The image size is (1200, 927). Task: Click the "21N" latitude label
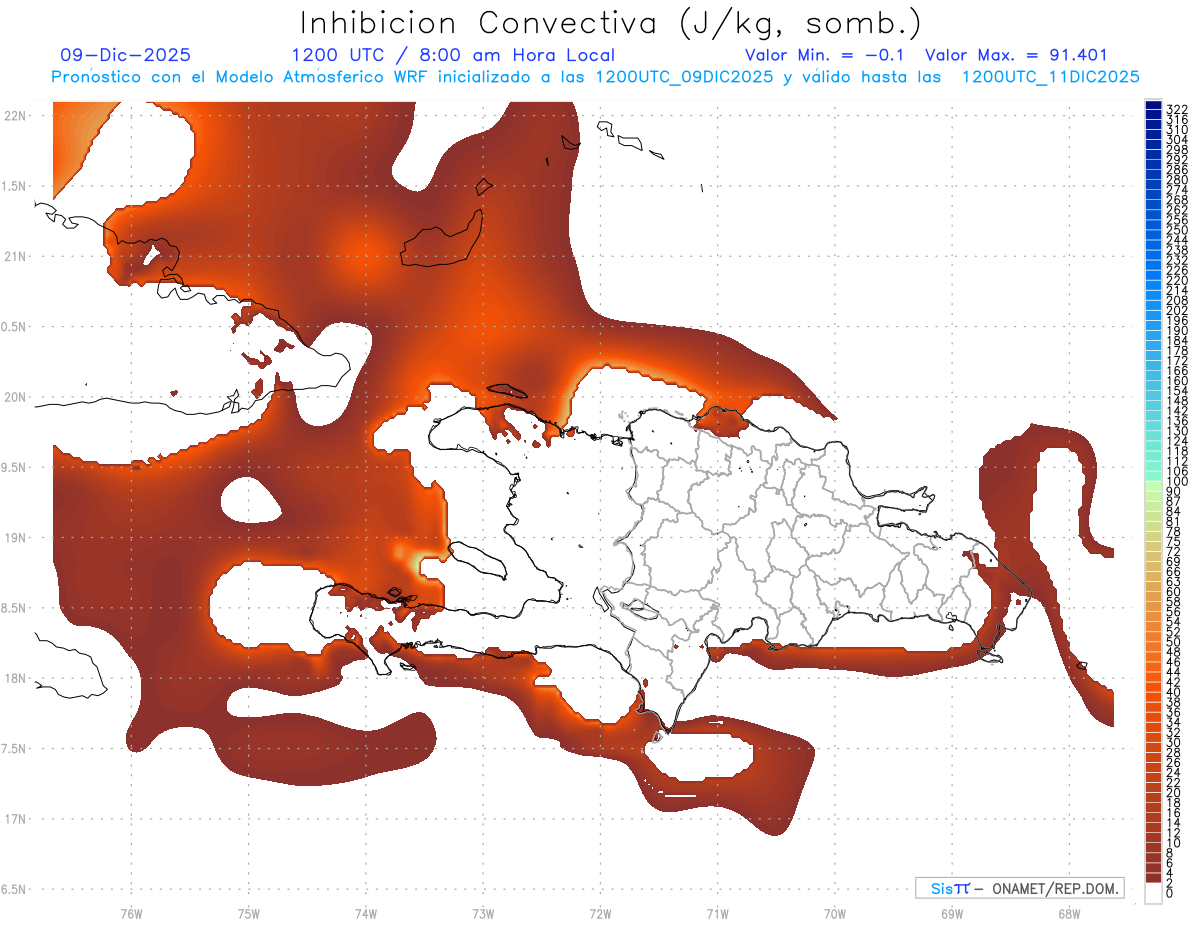point(15,257)
